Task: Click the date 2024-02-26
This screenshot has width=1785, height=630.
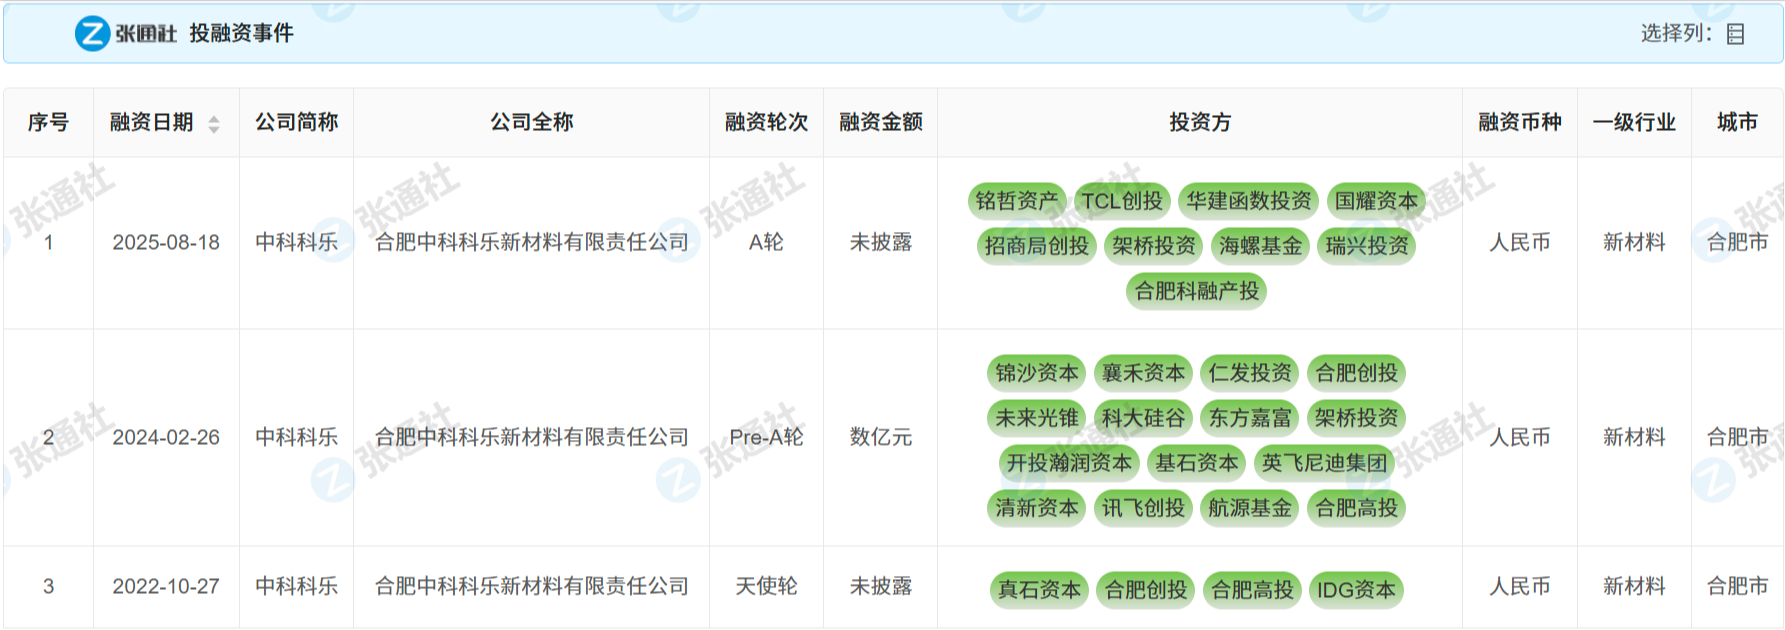Action: [x=166, y=437]
